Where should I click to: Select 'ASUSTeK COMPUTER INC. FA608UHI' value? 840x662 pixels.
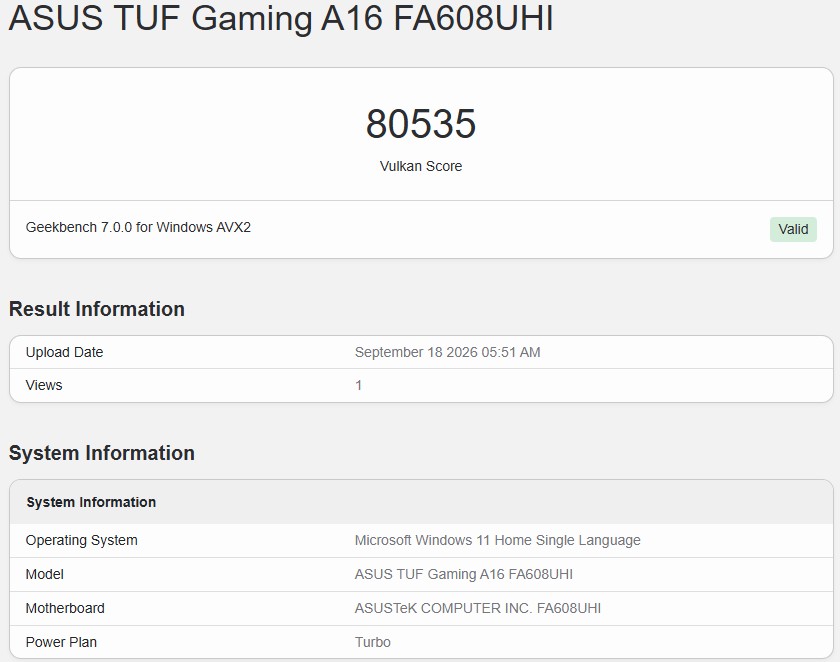pos(478,608)
